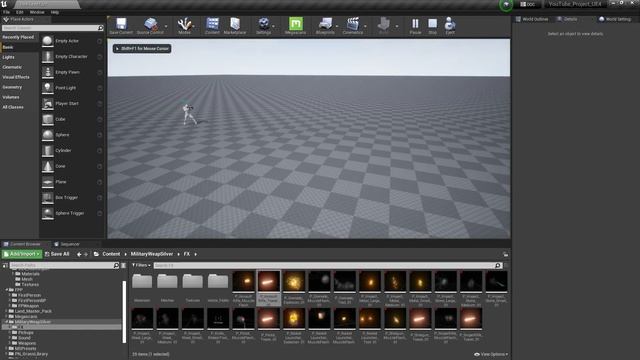
Task: Select the Cylinder shape icon
Action: (x=48, y=151)
